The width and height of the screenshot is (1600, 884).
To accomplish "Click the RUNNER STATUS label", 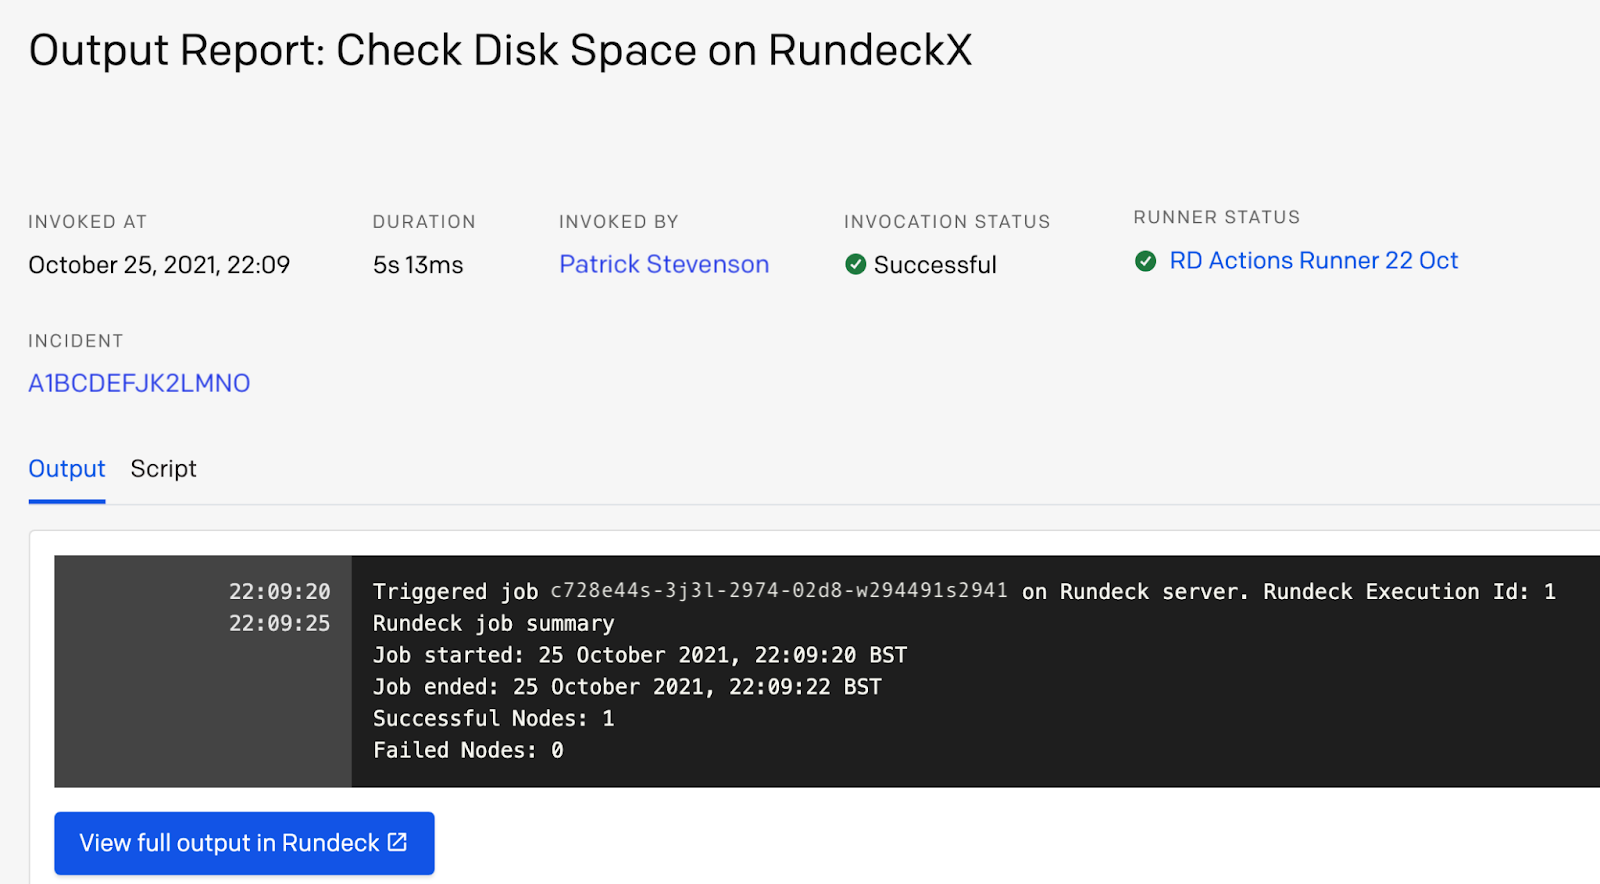I will click(1217, 217).
